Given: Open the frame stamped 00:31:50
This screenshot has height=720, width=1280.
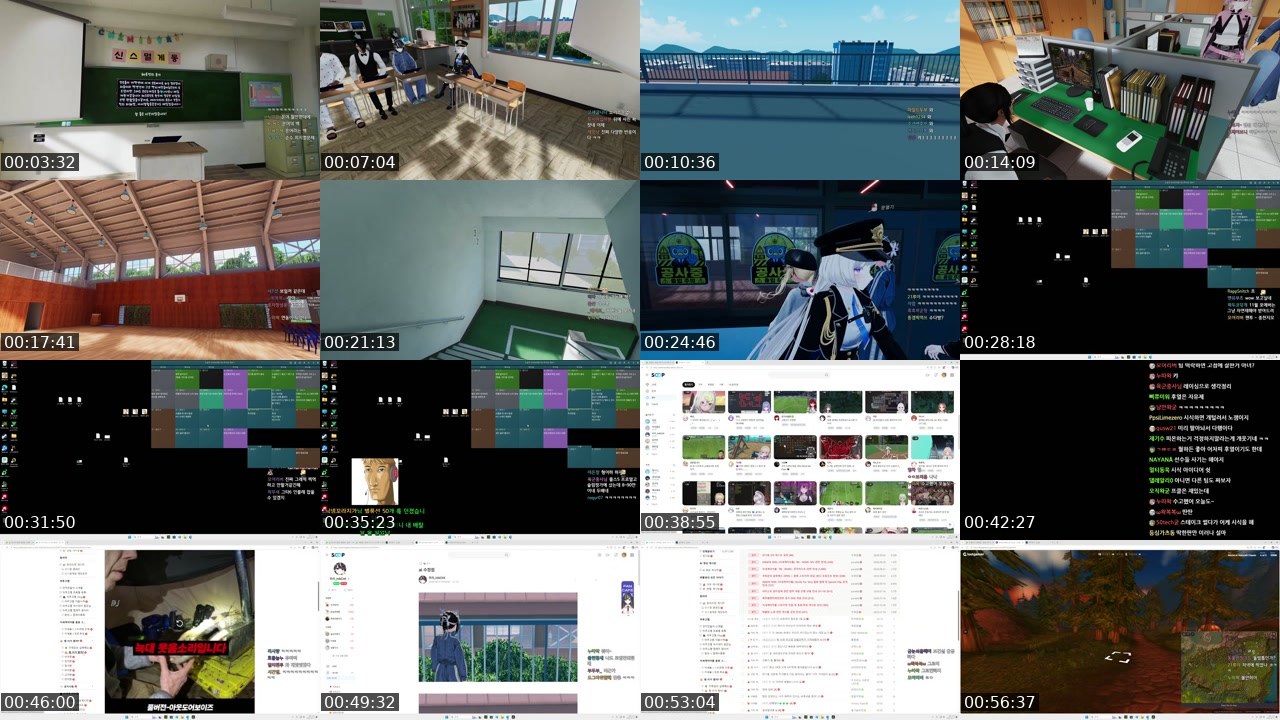Looking at the screenshot, I should [160, 450].
